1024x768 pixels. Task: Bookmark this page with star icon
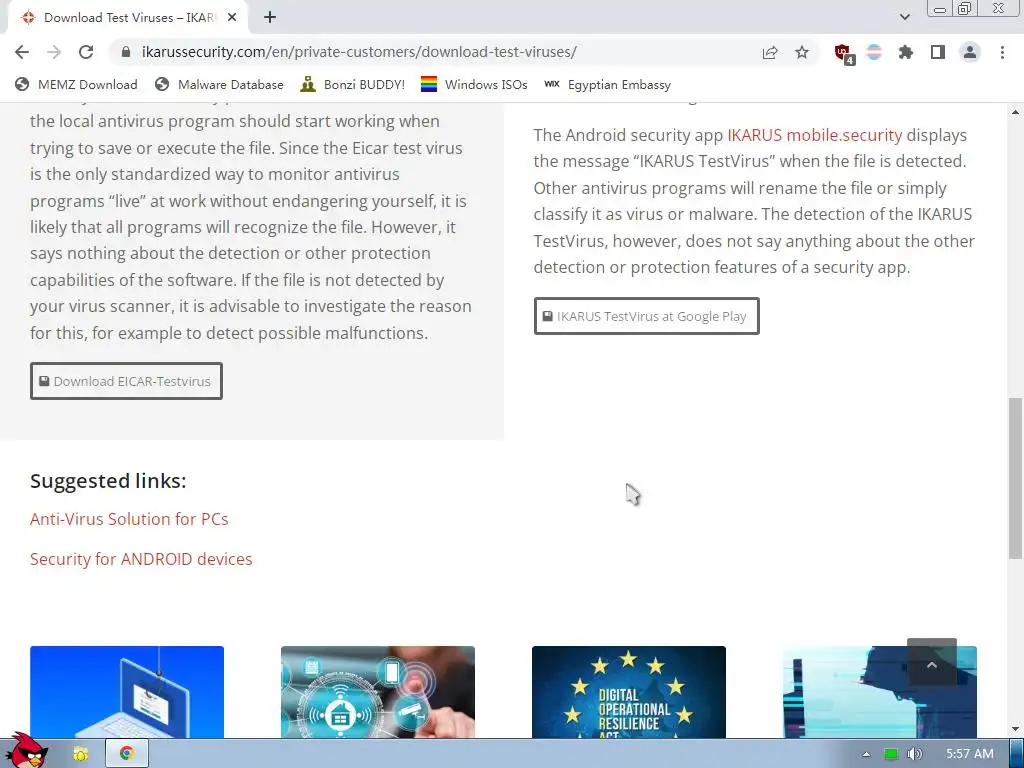pos(802,52)
